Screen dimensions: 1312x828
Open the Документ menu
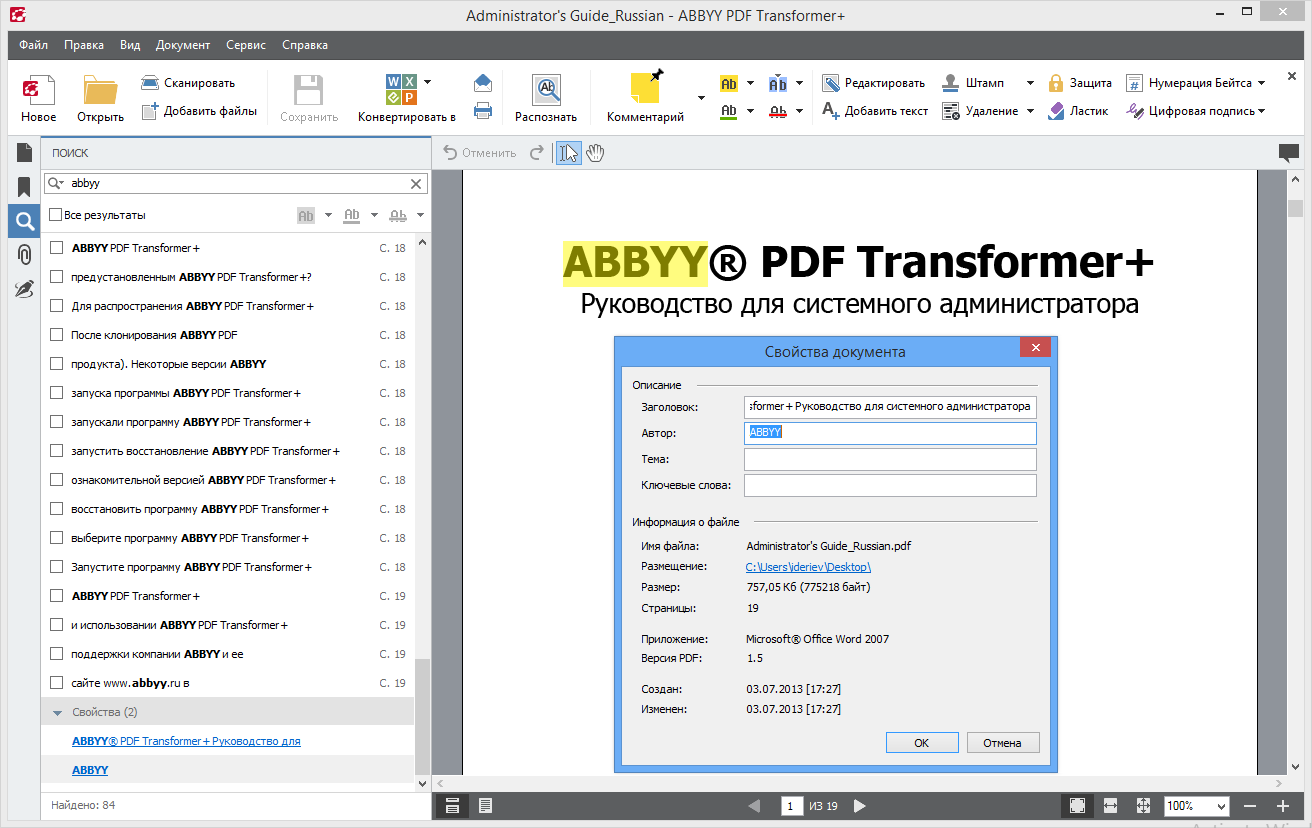coord(183,45)
